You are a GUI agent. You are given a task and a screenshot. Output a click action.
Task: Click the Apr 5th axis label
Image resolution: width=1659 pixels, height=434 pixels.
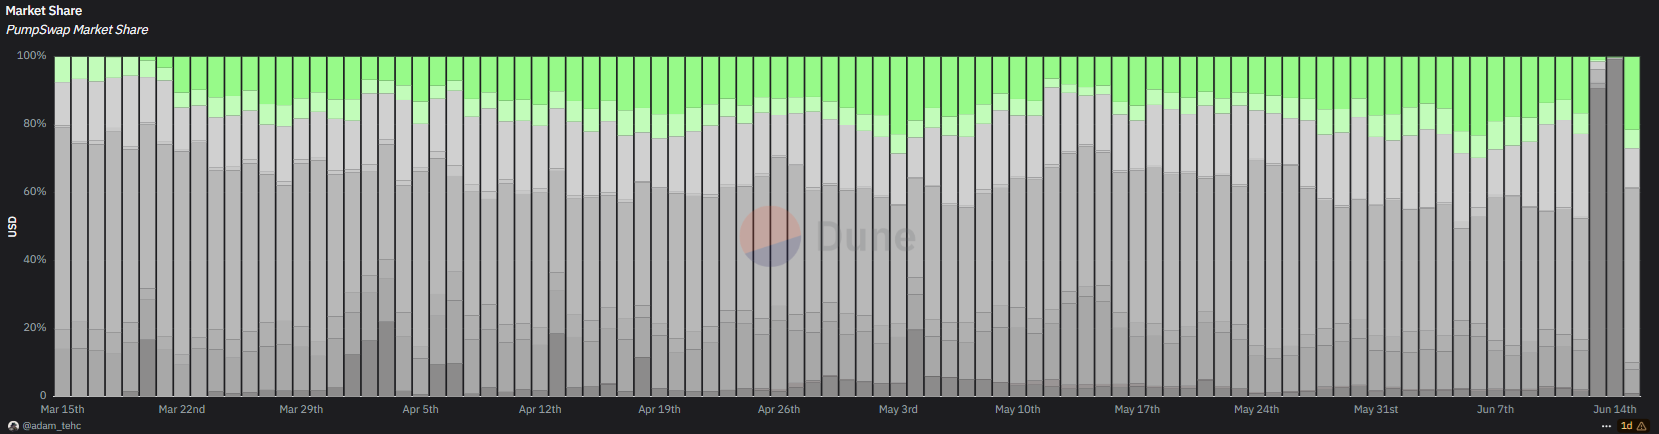[x=420, y=409]
